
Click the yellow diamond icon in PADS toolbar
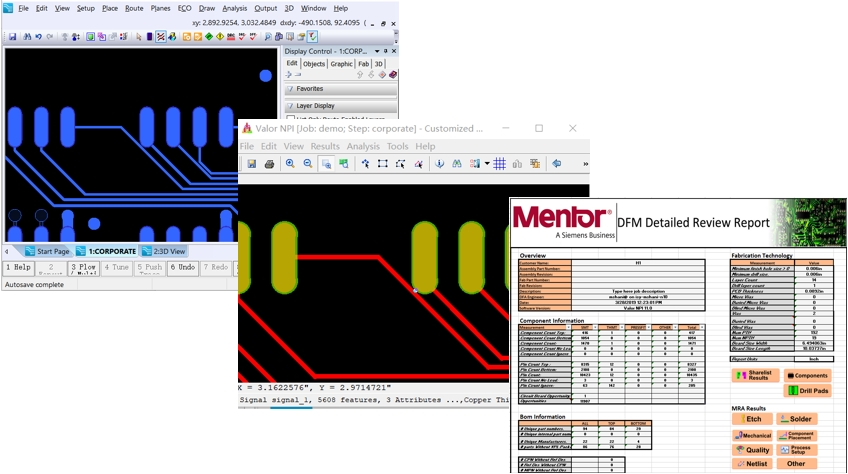220,37
